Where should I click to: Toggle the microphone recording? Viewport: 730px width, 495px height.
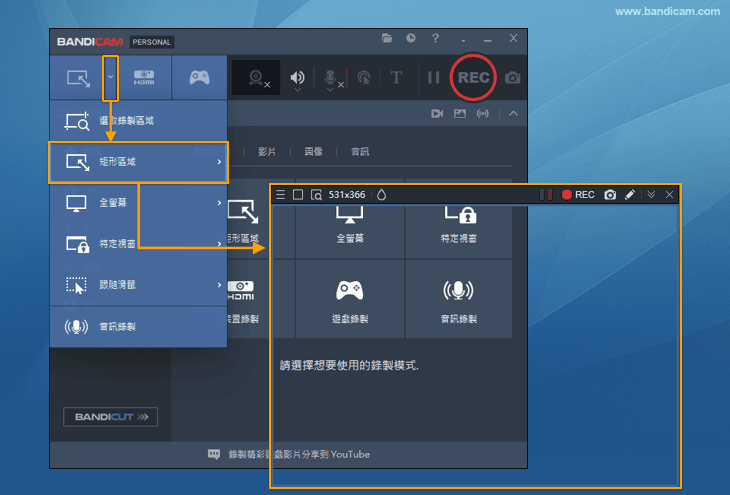point(330,77)
